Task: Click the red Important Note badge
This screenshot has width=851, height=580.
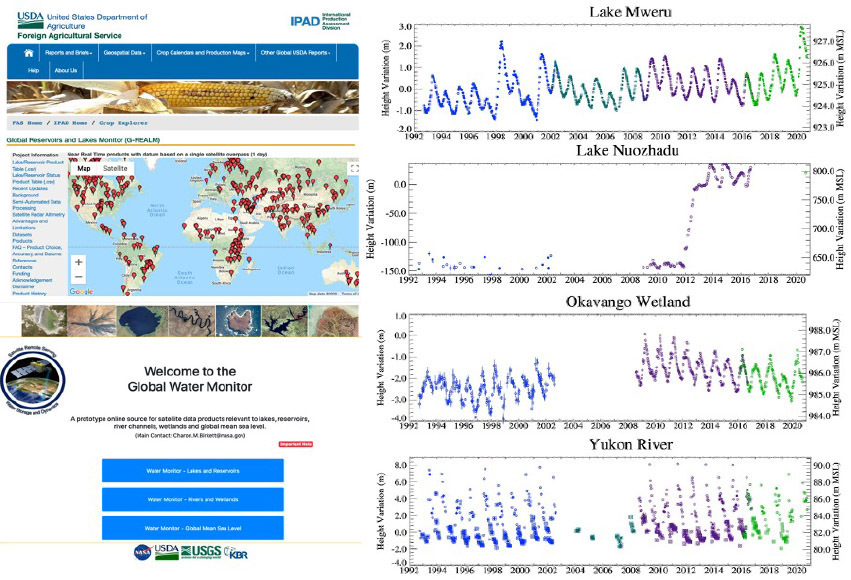Action: (x=296, y=444)
